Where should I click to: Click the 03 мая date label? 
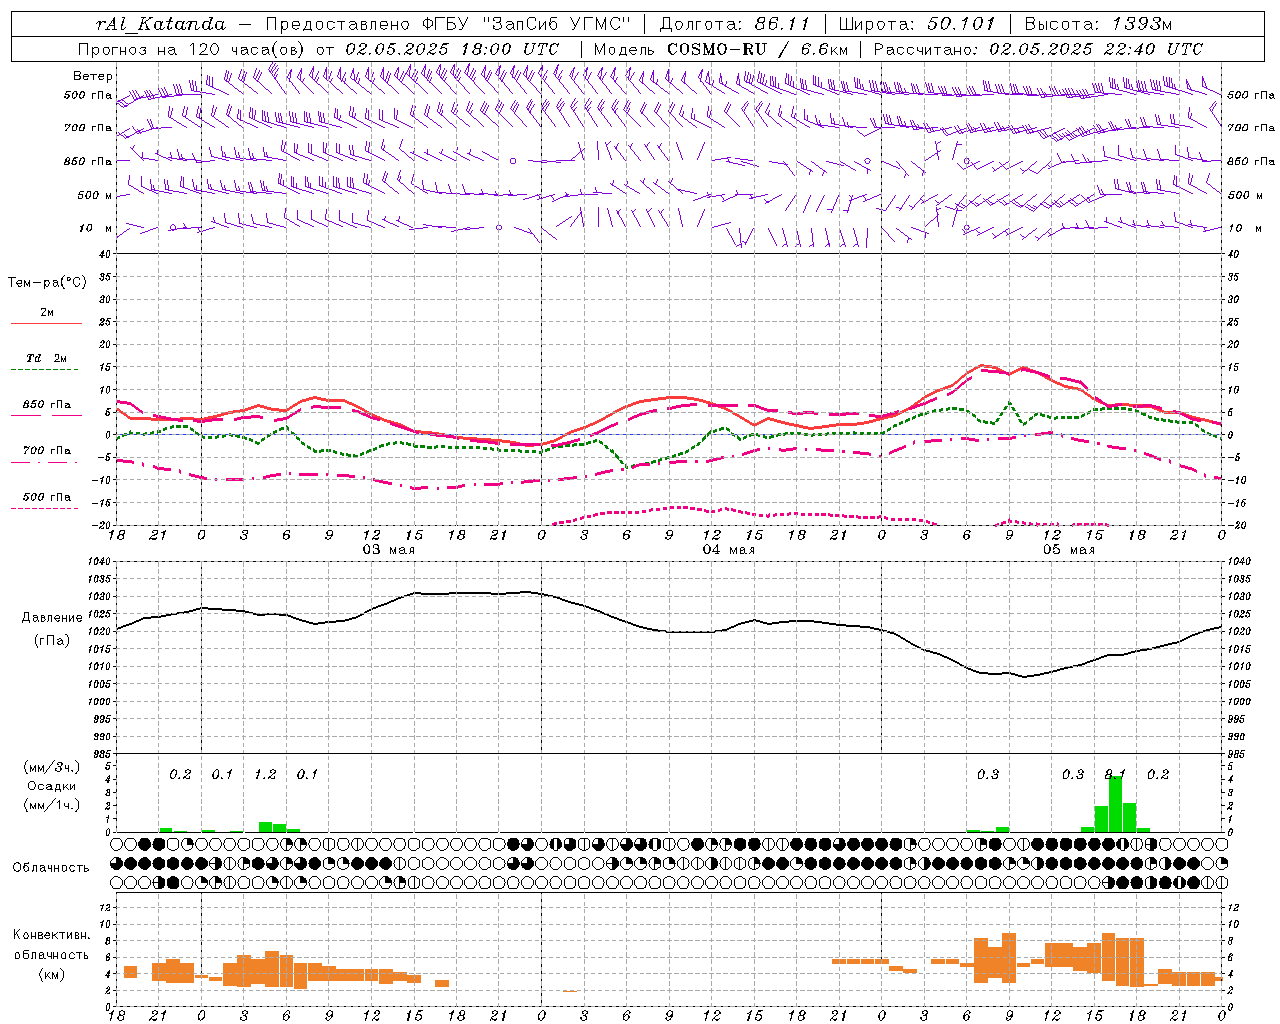(x=388, y=550)
